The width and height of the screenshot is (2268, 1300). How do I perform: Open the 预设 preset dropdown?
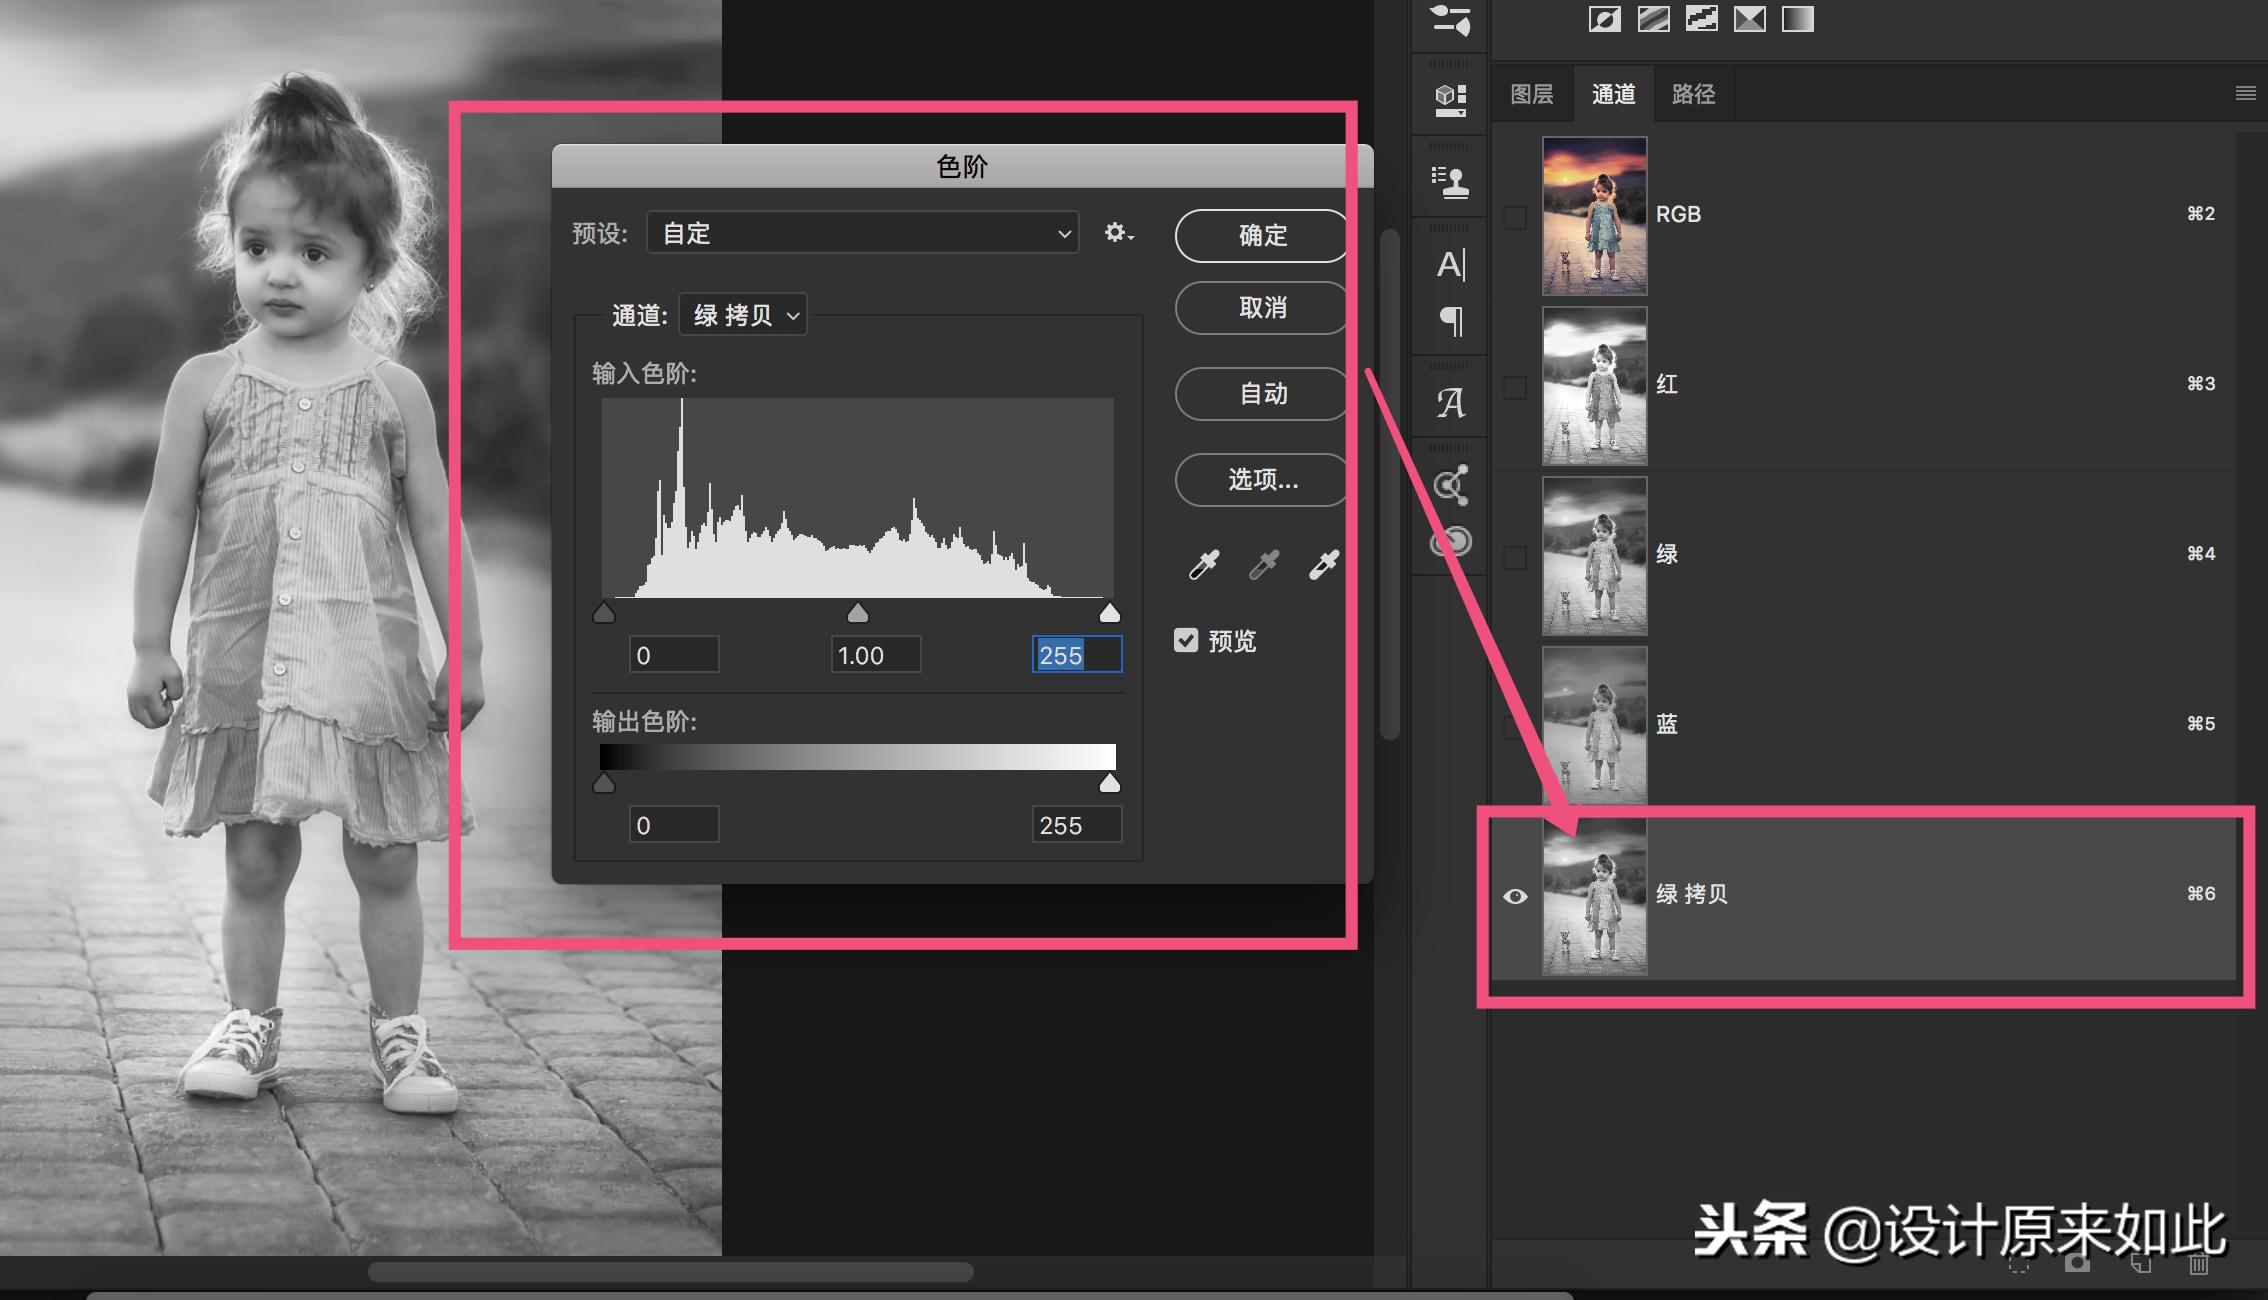pos(862,233)
